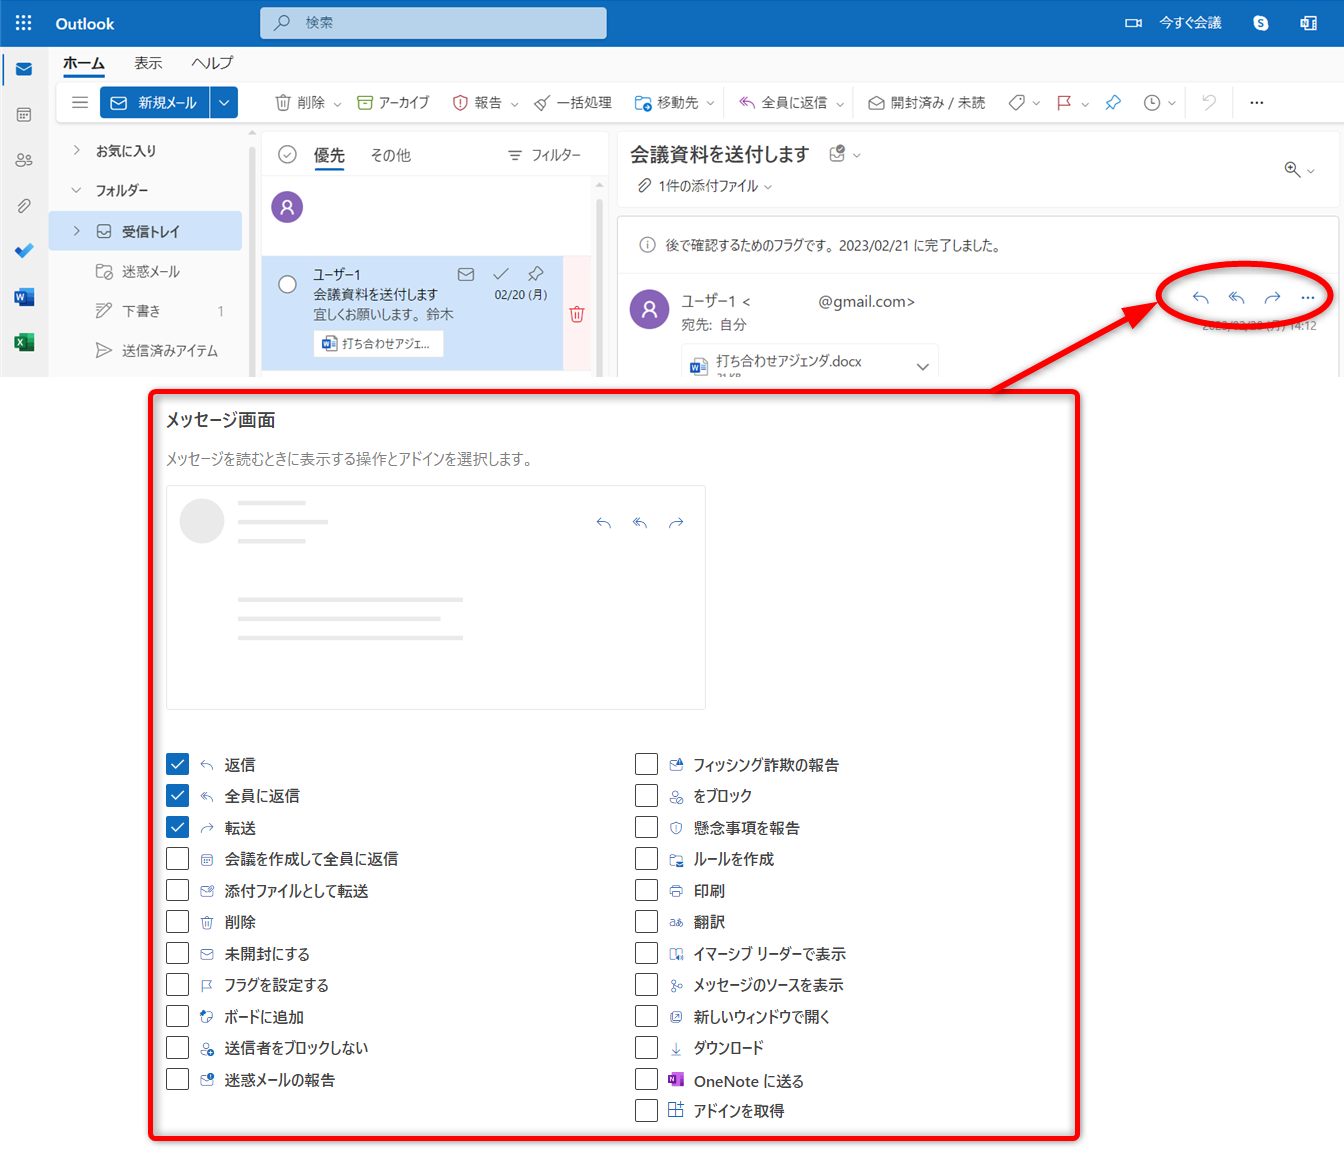The height and width of the screenshot is (1157, 1344).
Task: Open the Calendar icon in left rail
Action: tap(24, 115)
